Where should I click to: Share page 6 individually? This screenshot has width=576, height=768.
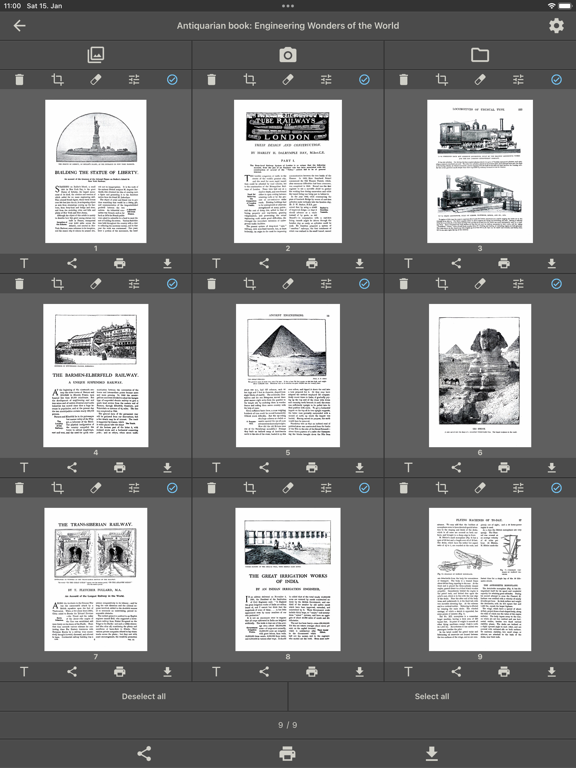pyautogui.click(x=456, y=467)
